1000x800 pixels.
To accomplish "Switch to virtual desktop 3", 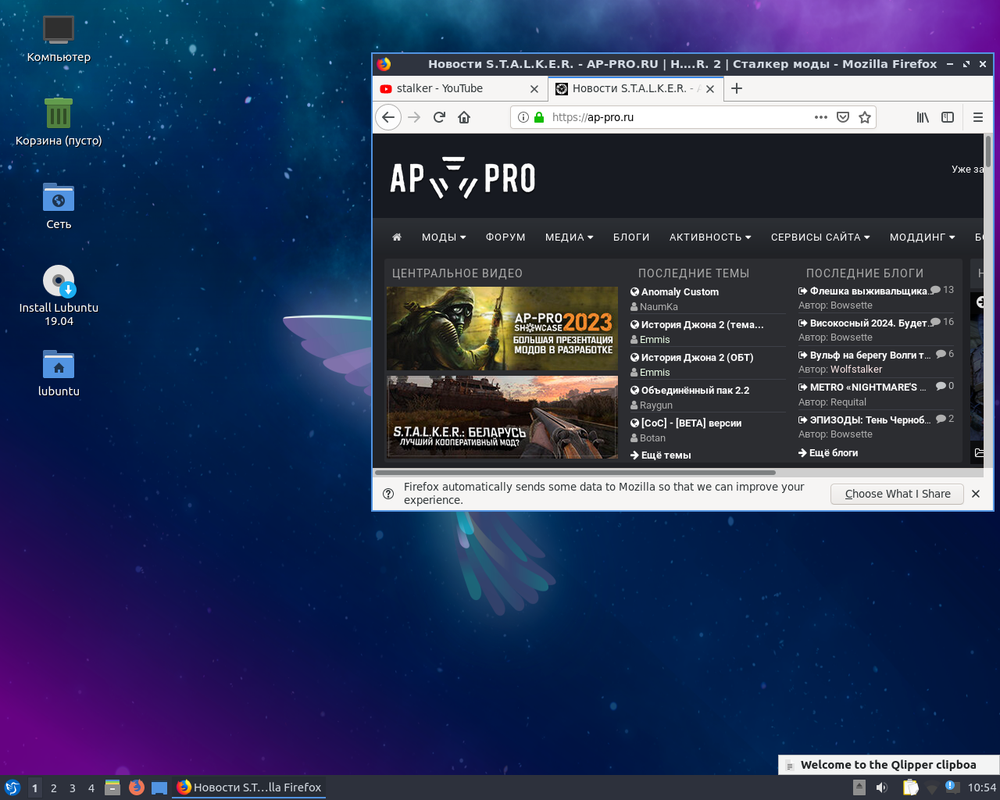I will click(72, 789).
